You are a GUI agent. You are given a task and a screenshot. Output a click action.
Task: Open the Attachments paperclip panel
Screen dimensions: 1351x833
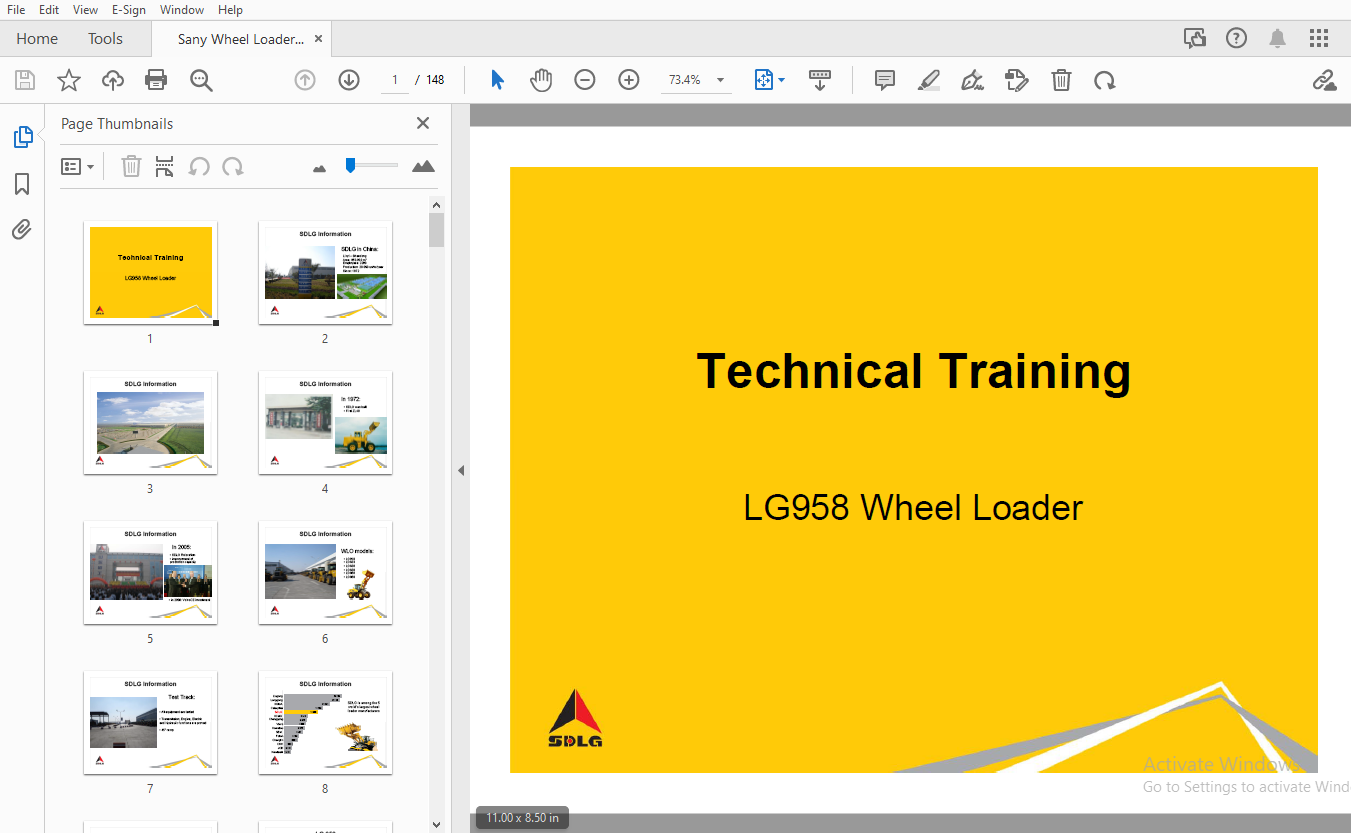[22, 230]
